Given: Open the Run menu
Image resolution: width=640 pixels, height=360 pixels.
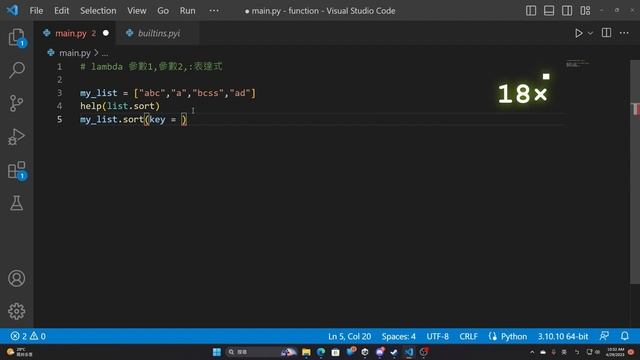Looking at the screenshot, I should pos(187,11).
